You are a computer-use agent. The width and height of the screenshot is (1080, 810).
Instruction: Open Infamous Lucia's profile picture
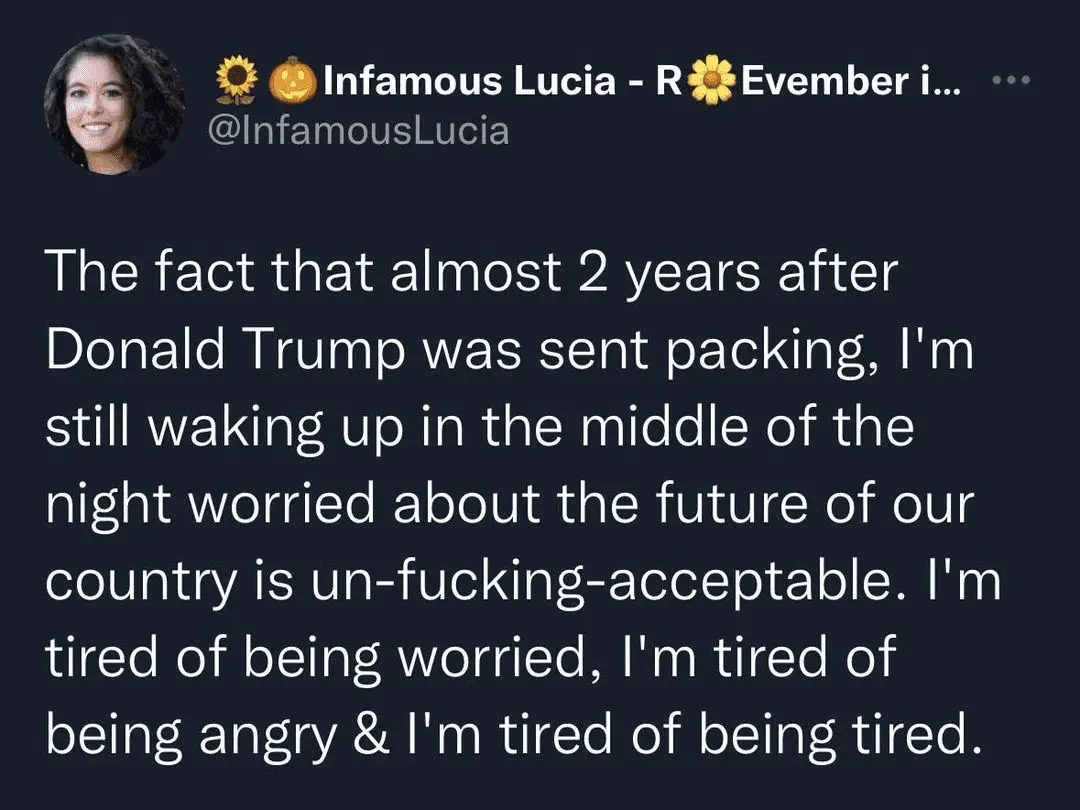tap(112, 105)
